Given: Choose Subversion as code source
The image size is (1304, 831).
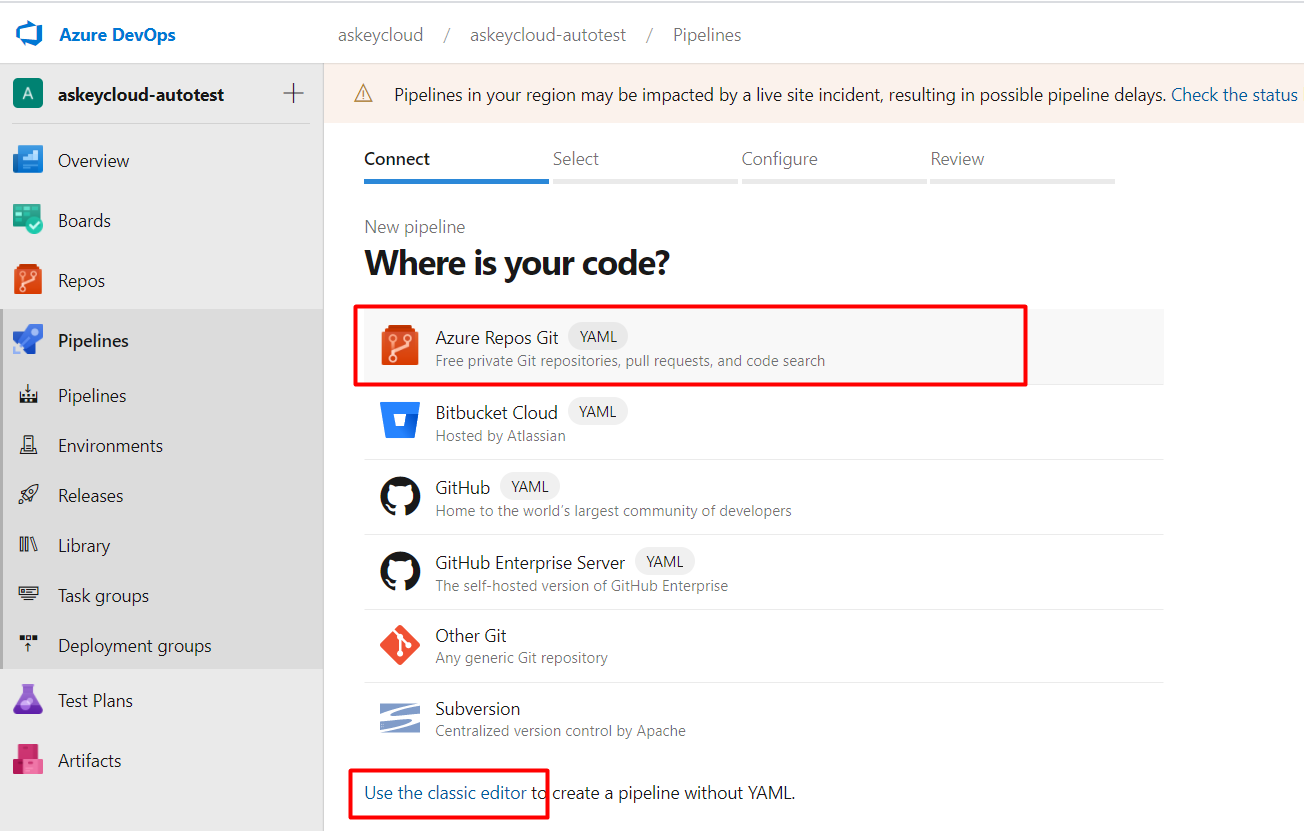Looking at the screenshot, I should [764, 719].
